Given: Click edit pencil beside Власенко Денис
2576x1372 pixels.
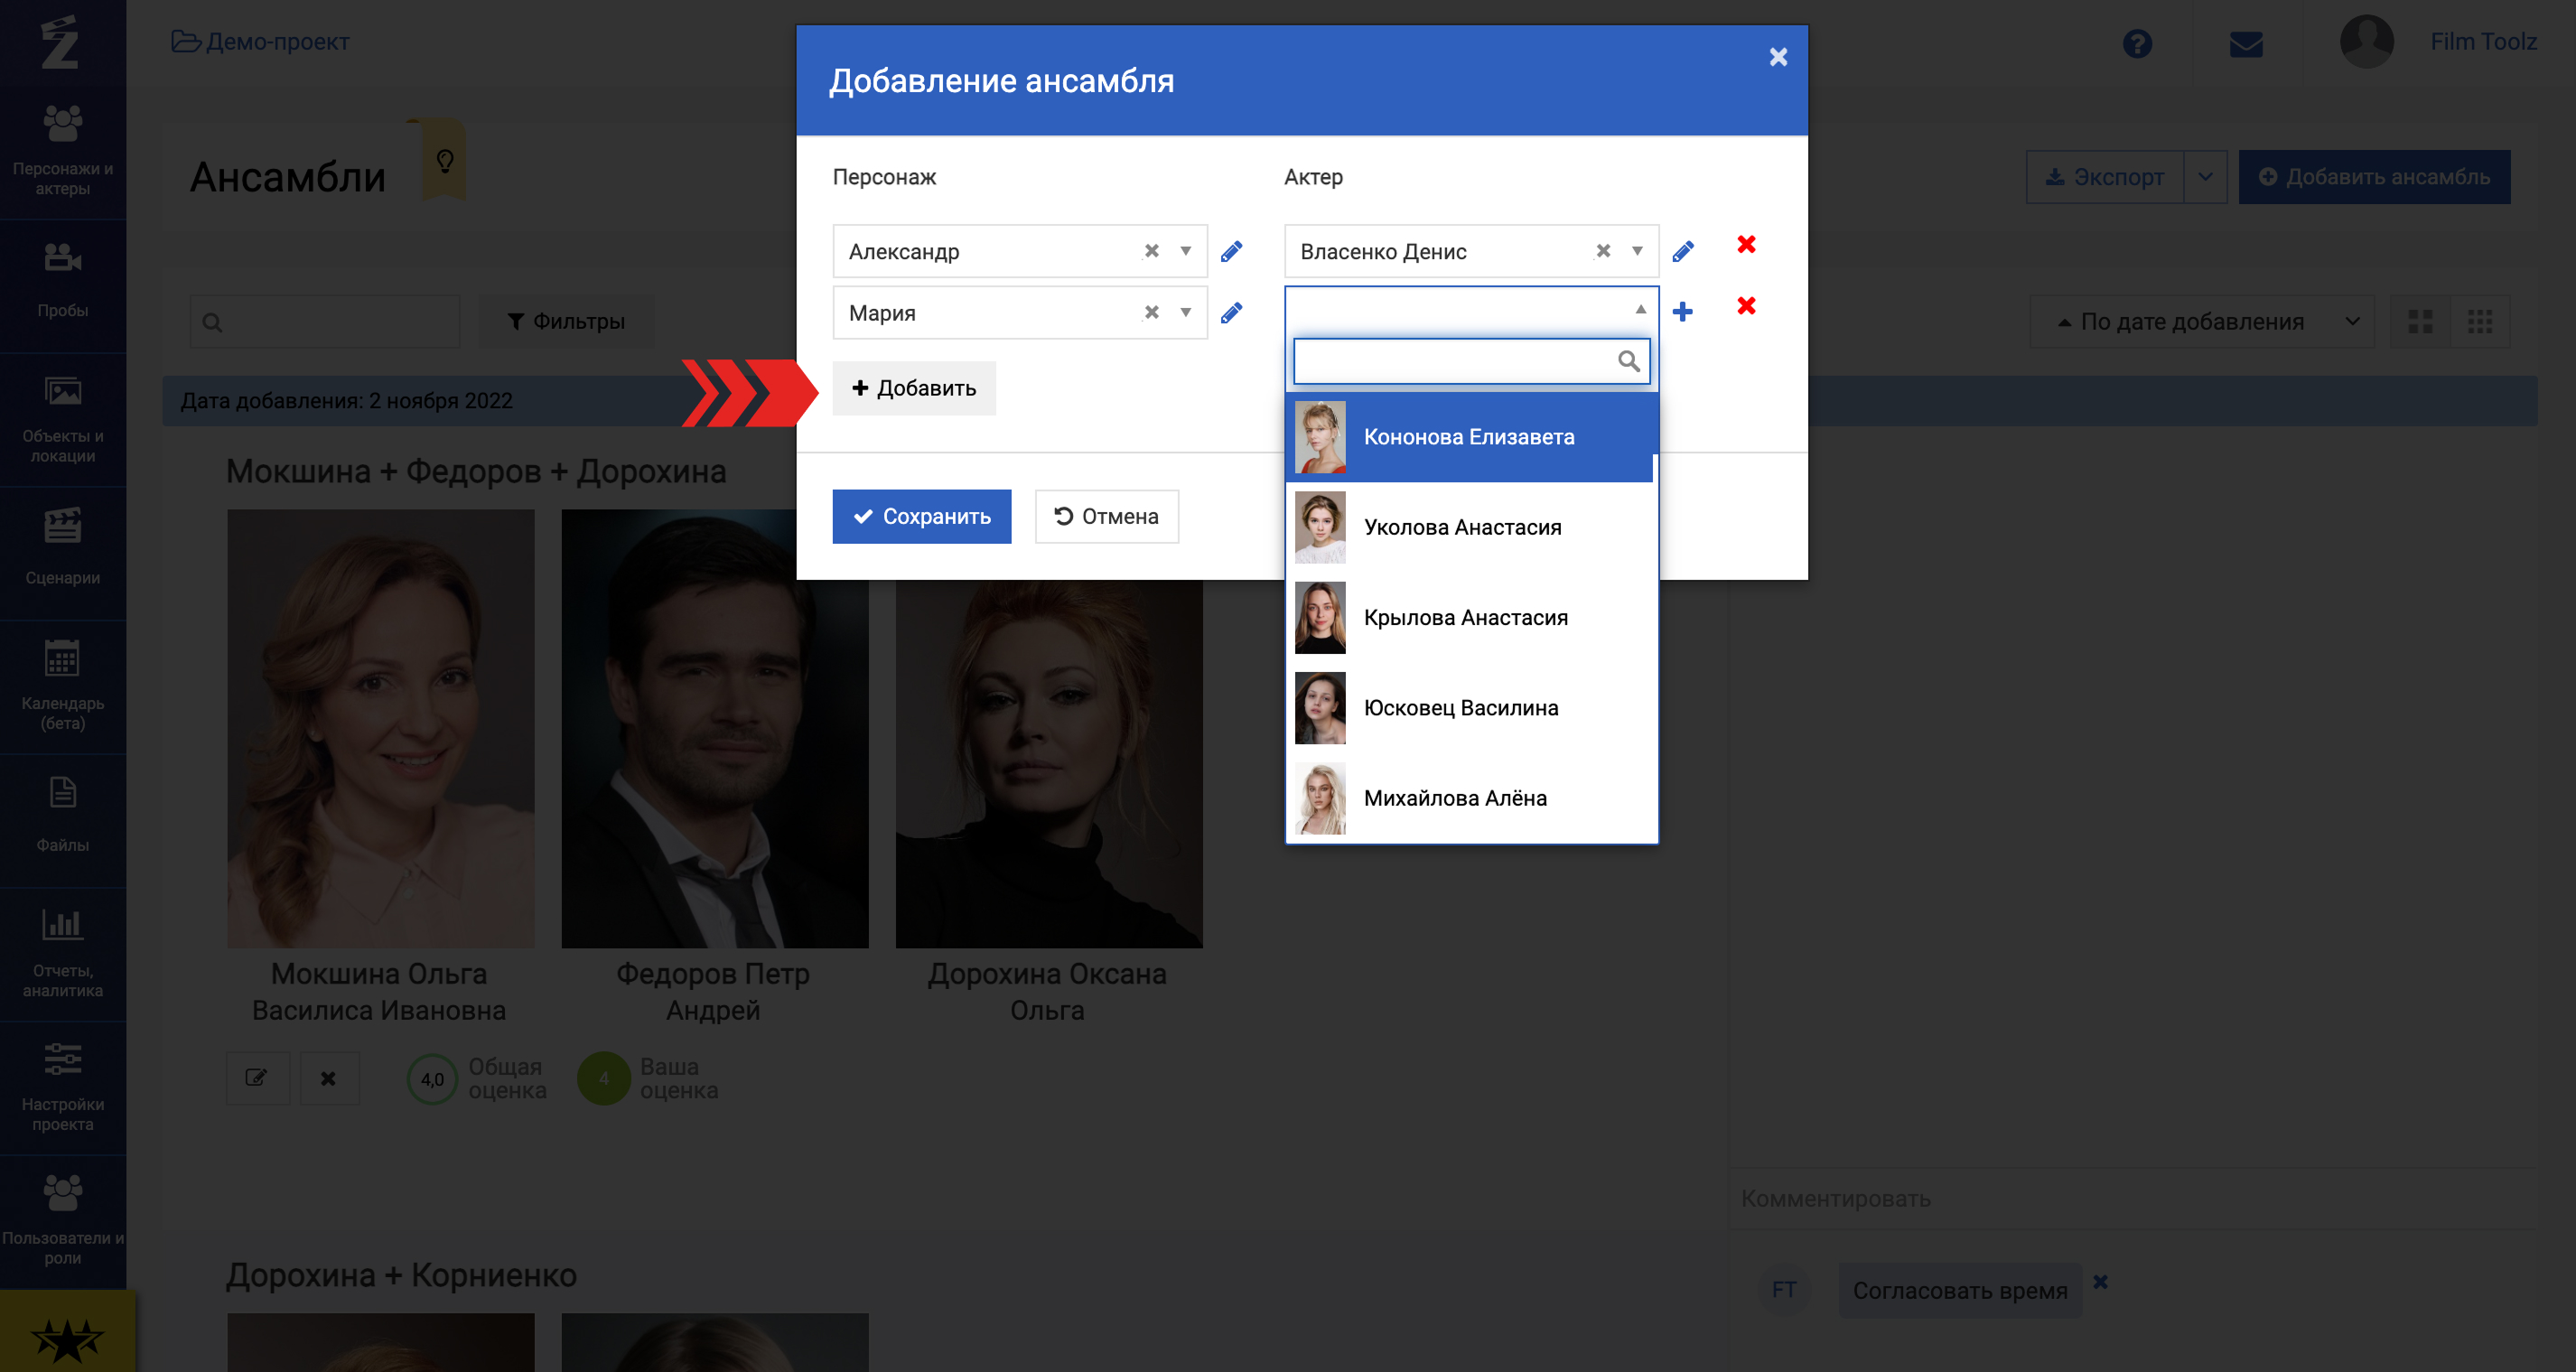Looking at the screenshot, I should click(x=1682, y=251).
